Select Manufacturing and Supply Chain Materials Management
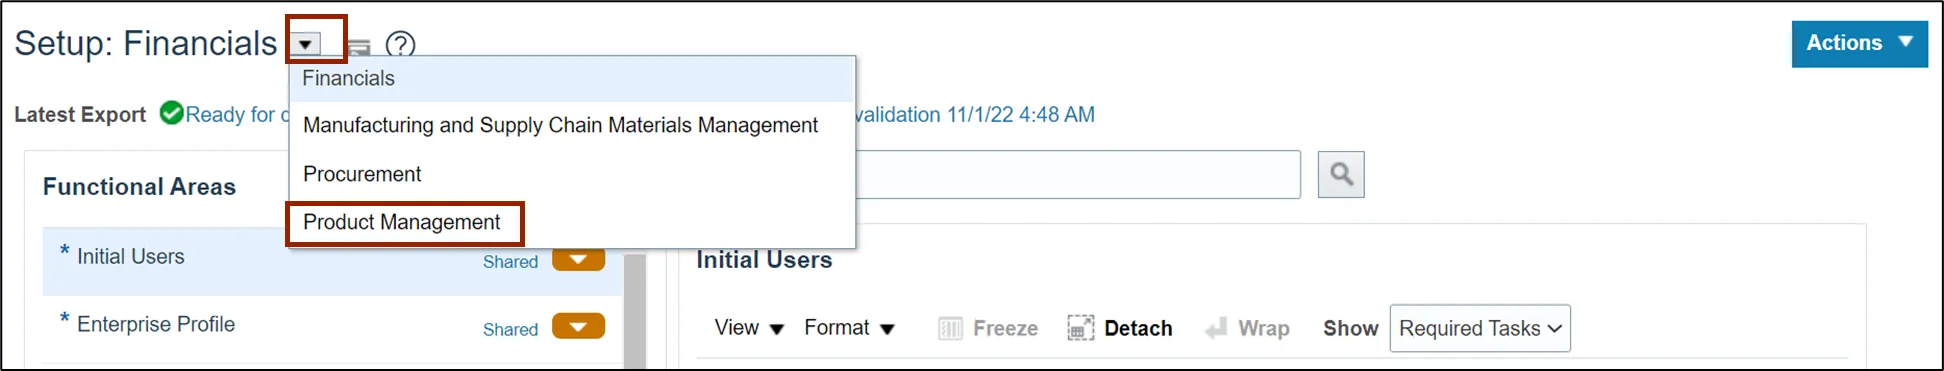1944x371 pixels. point(560,125)
